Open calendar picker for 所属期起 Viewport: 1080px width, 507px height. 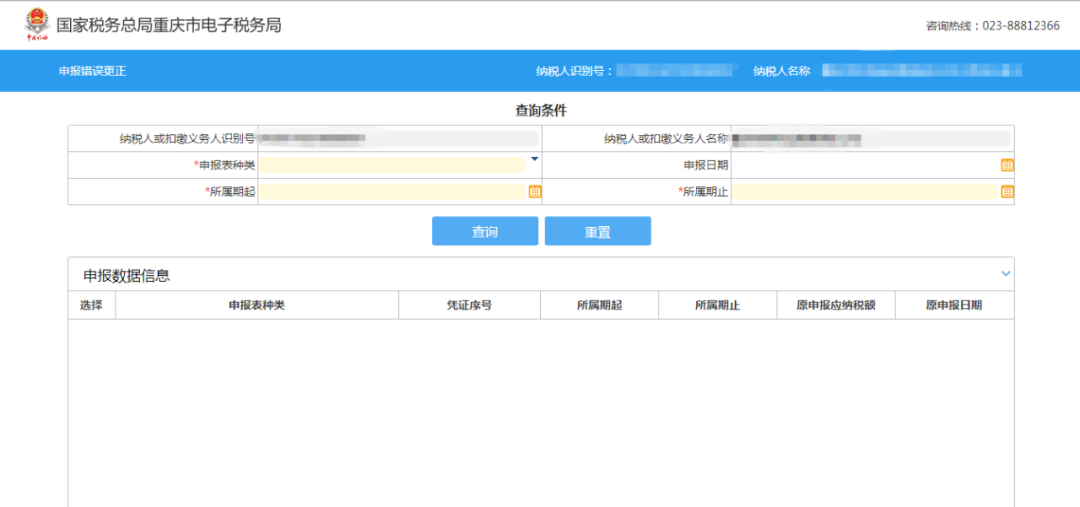coord(534,192)
